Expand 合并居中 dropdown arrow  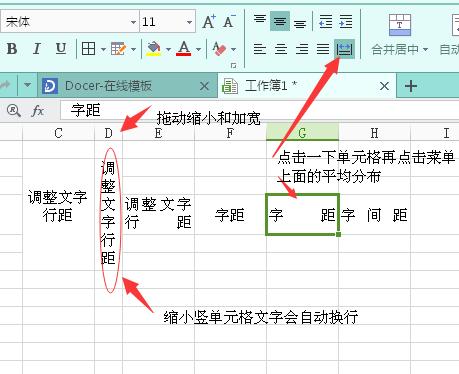[x=425, y=50]
